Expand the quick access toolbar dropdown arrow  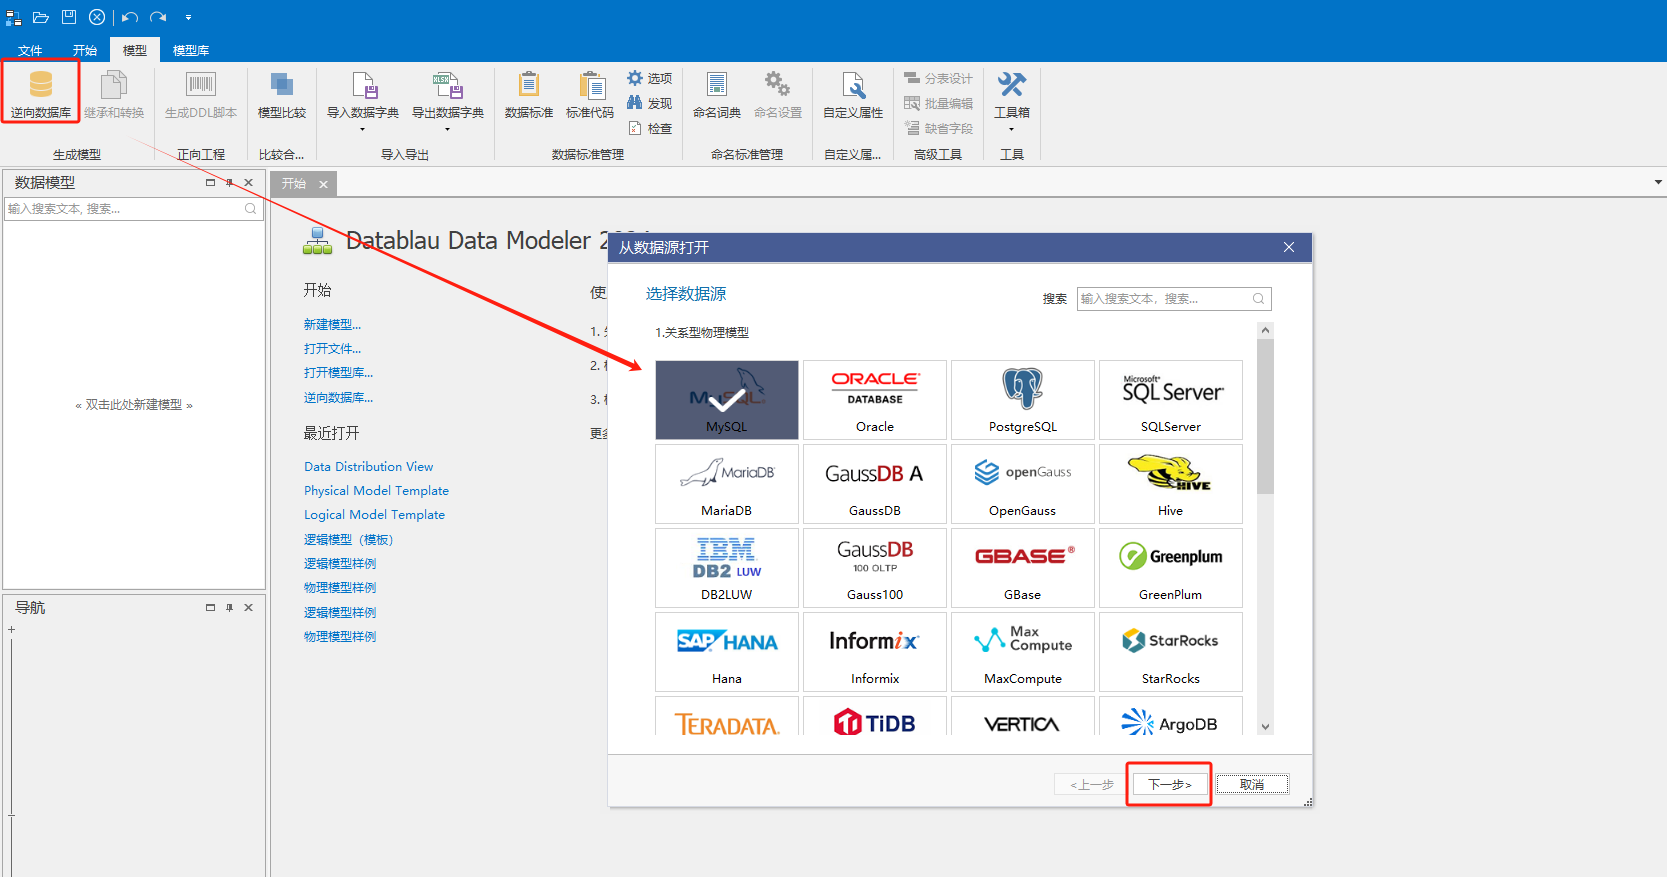(188, 17)
